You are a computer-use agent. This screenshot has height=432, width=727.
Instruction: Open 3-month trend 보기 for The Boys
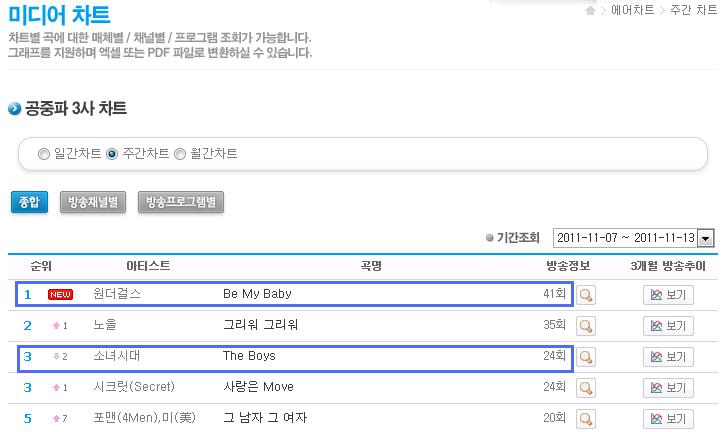[x=667, y=356]
